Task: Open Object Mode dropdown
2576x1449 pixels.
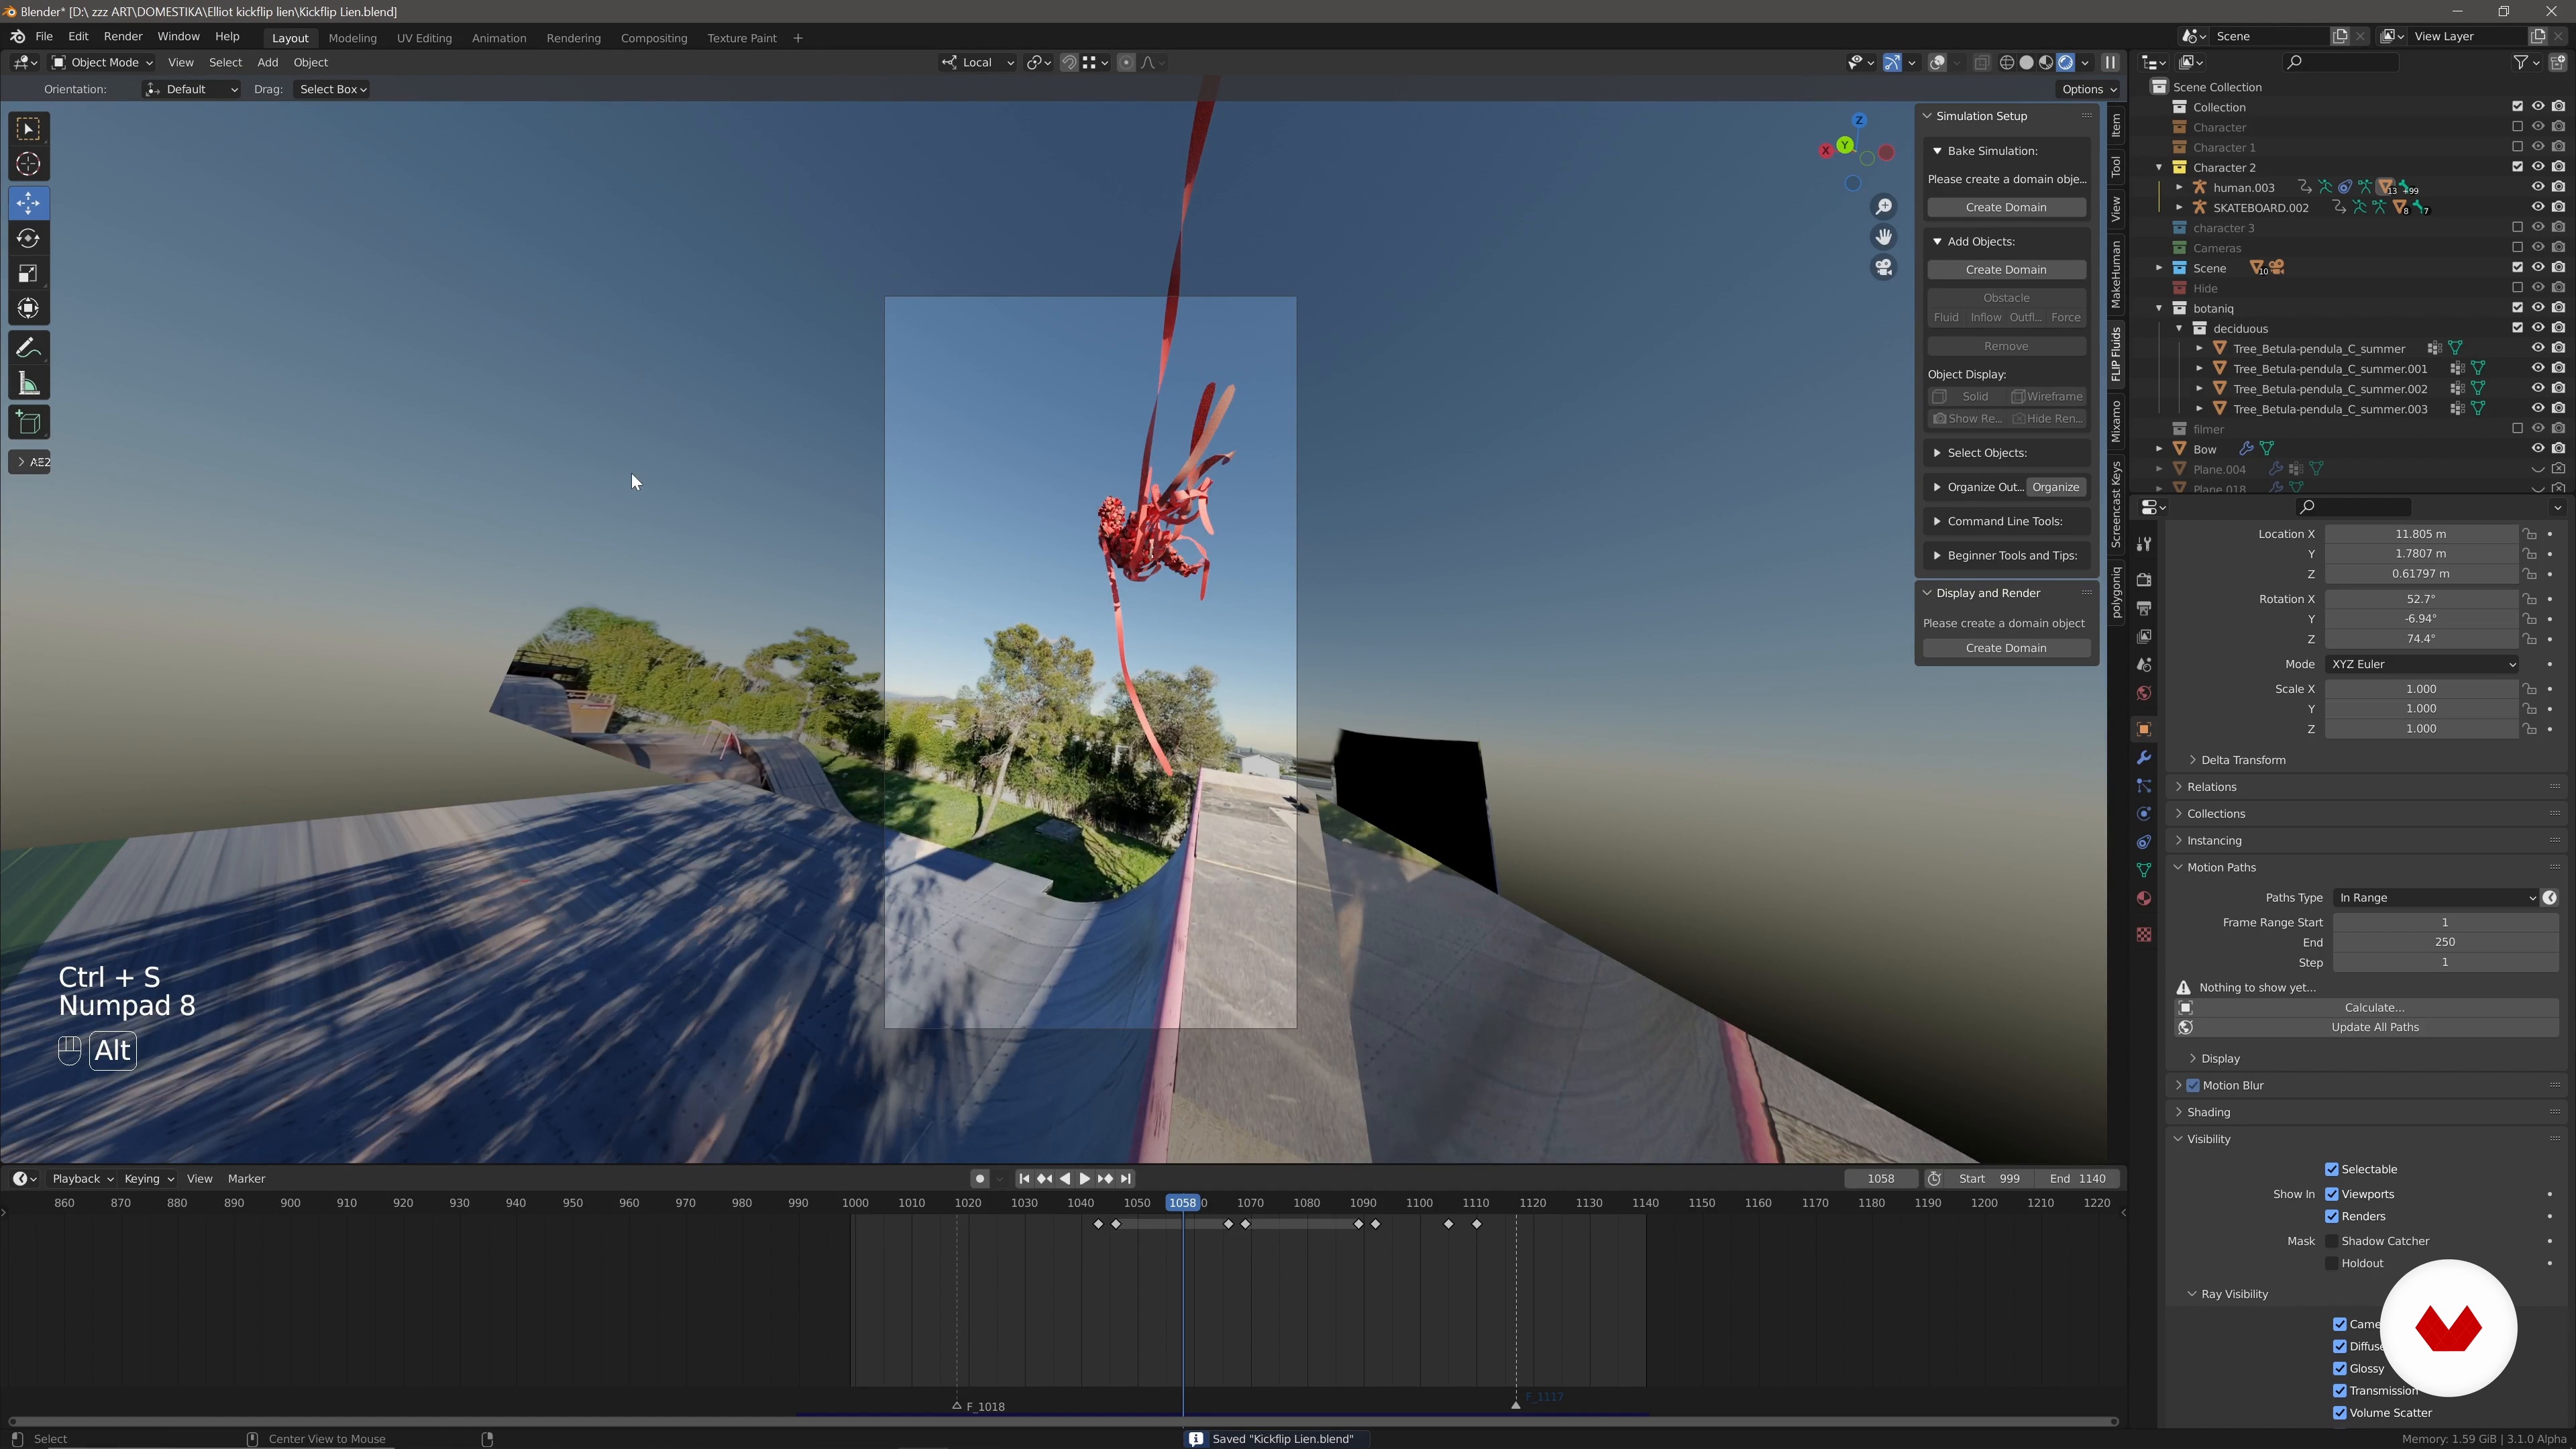Action: pyautogui.click(x=102, y=62)
